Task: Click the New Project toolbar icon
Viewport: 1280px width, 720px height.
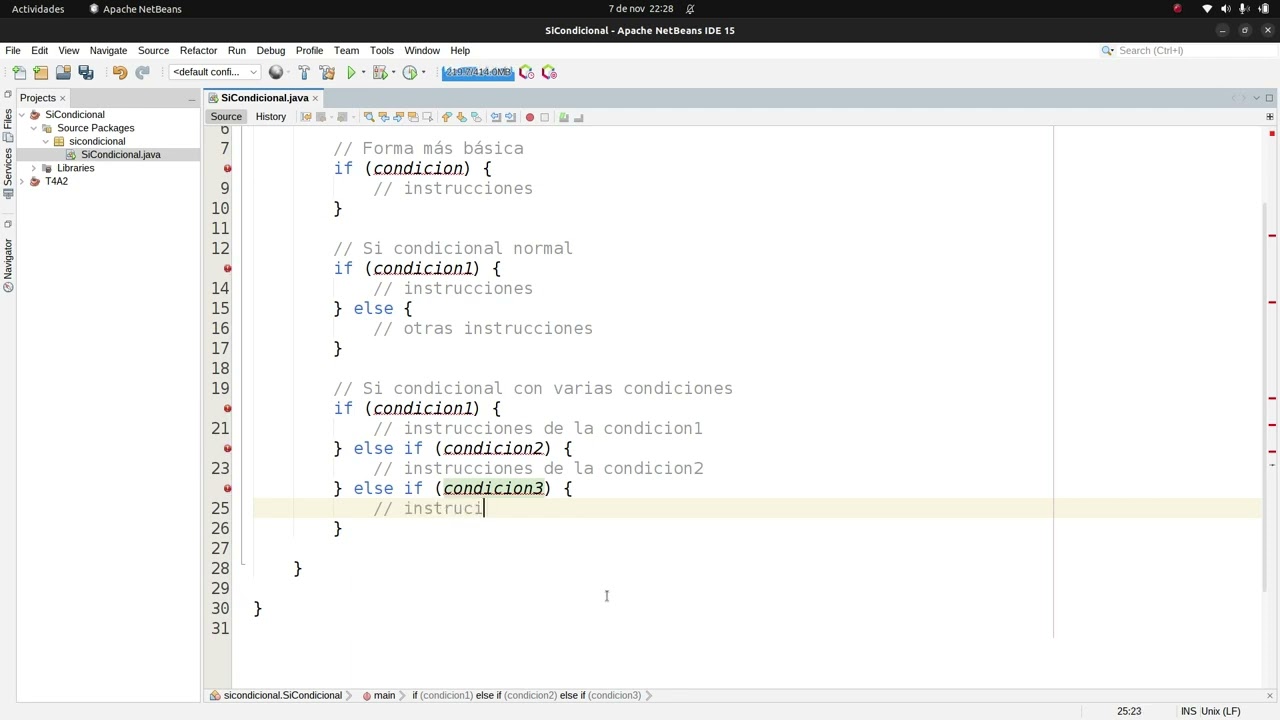Action: [41, 72]
